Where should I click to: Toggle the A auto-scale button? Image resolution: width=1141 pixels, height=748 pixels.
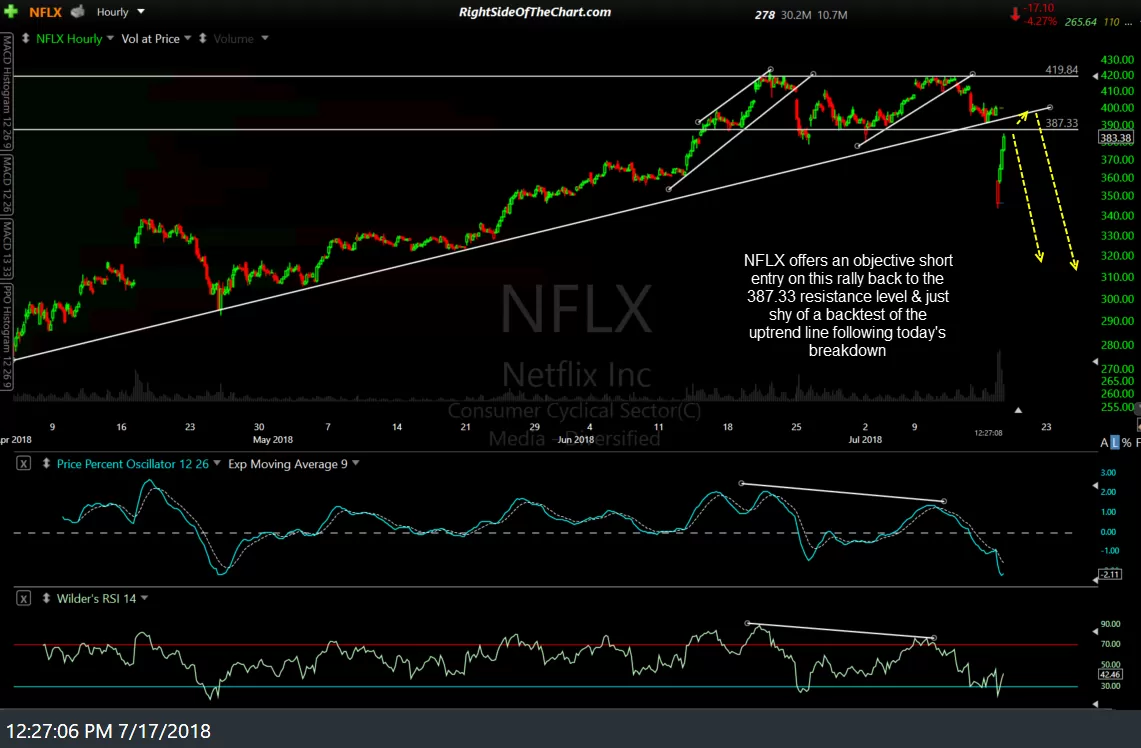[x=1105, y=442]
